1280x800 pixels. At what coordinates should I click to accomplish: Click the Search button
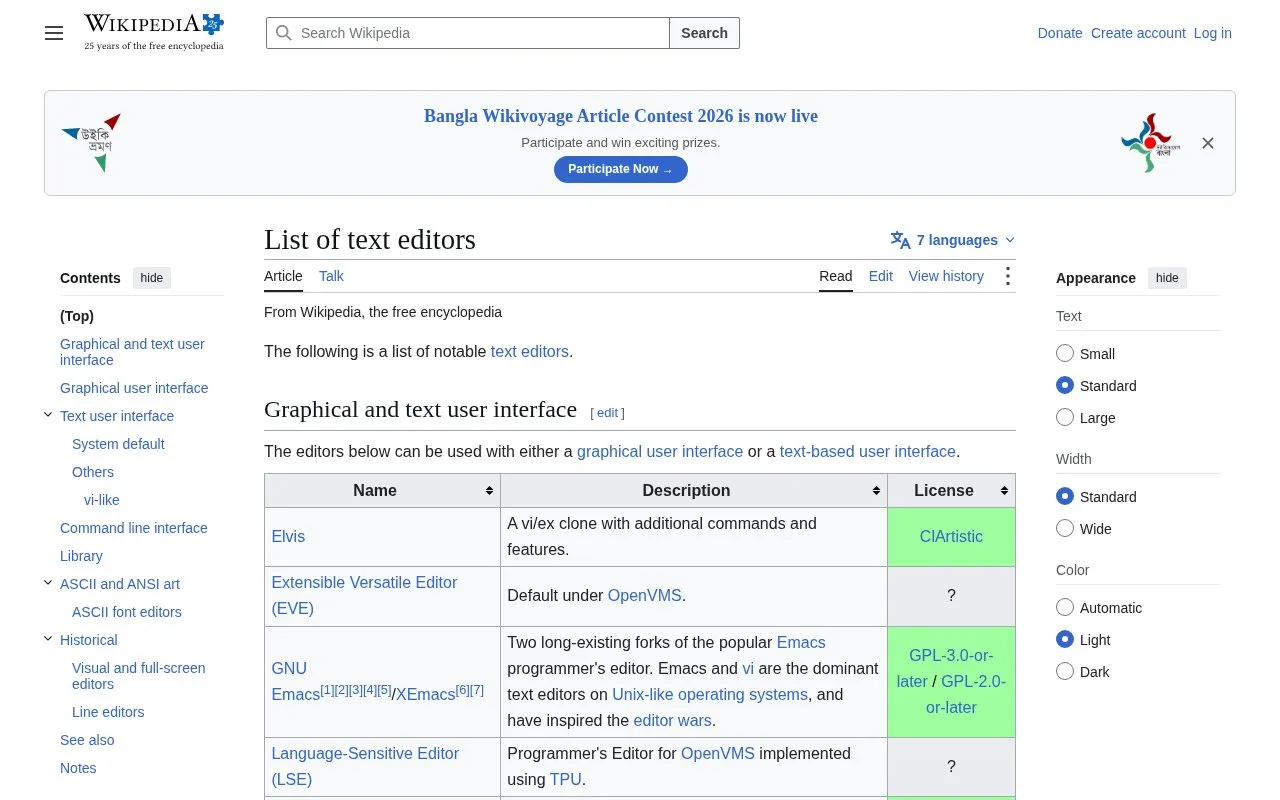pos(704,33)
